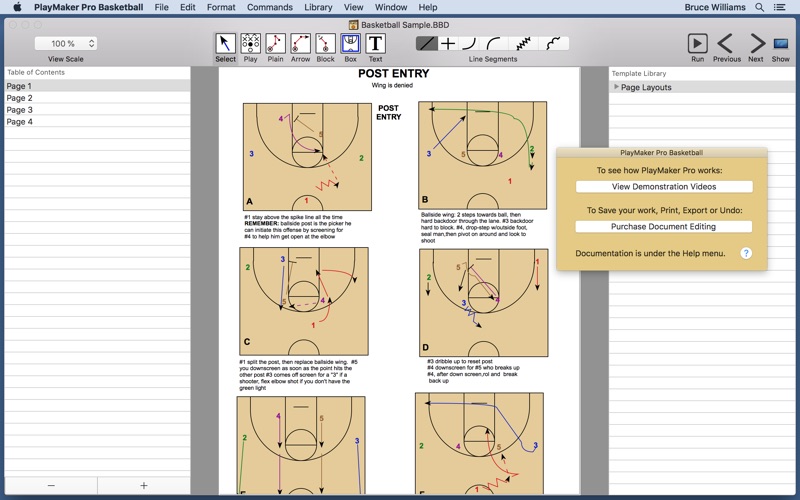Run the play animation
This screenshot has height=500, width=800.
pyautogui.click(x=697, y=44)
